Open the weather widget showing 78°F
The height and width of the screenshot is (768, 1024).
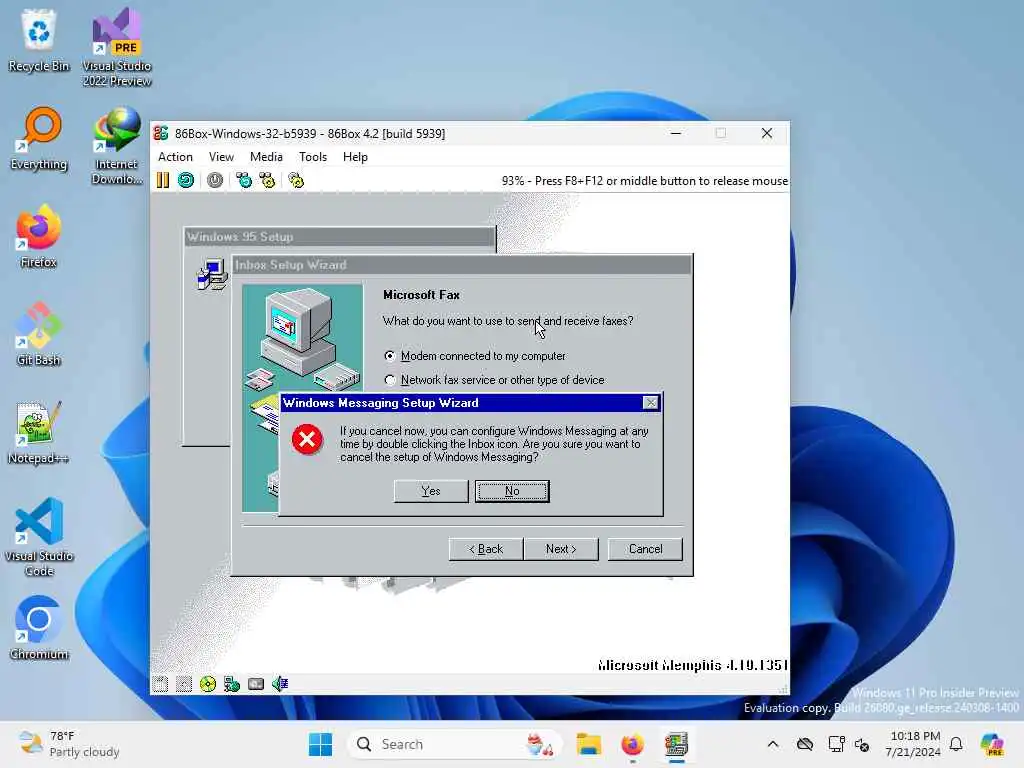pyautogui.click(x=69, y=744)
